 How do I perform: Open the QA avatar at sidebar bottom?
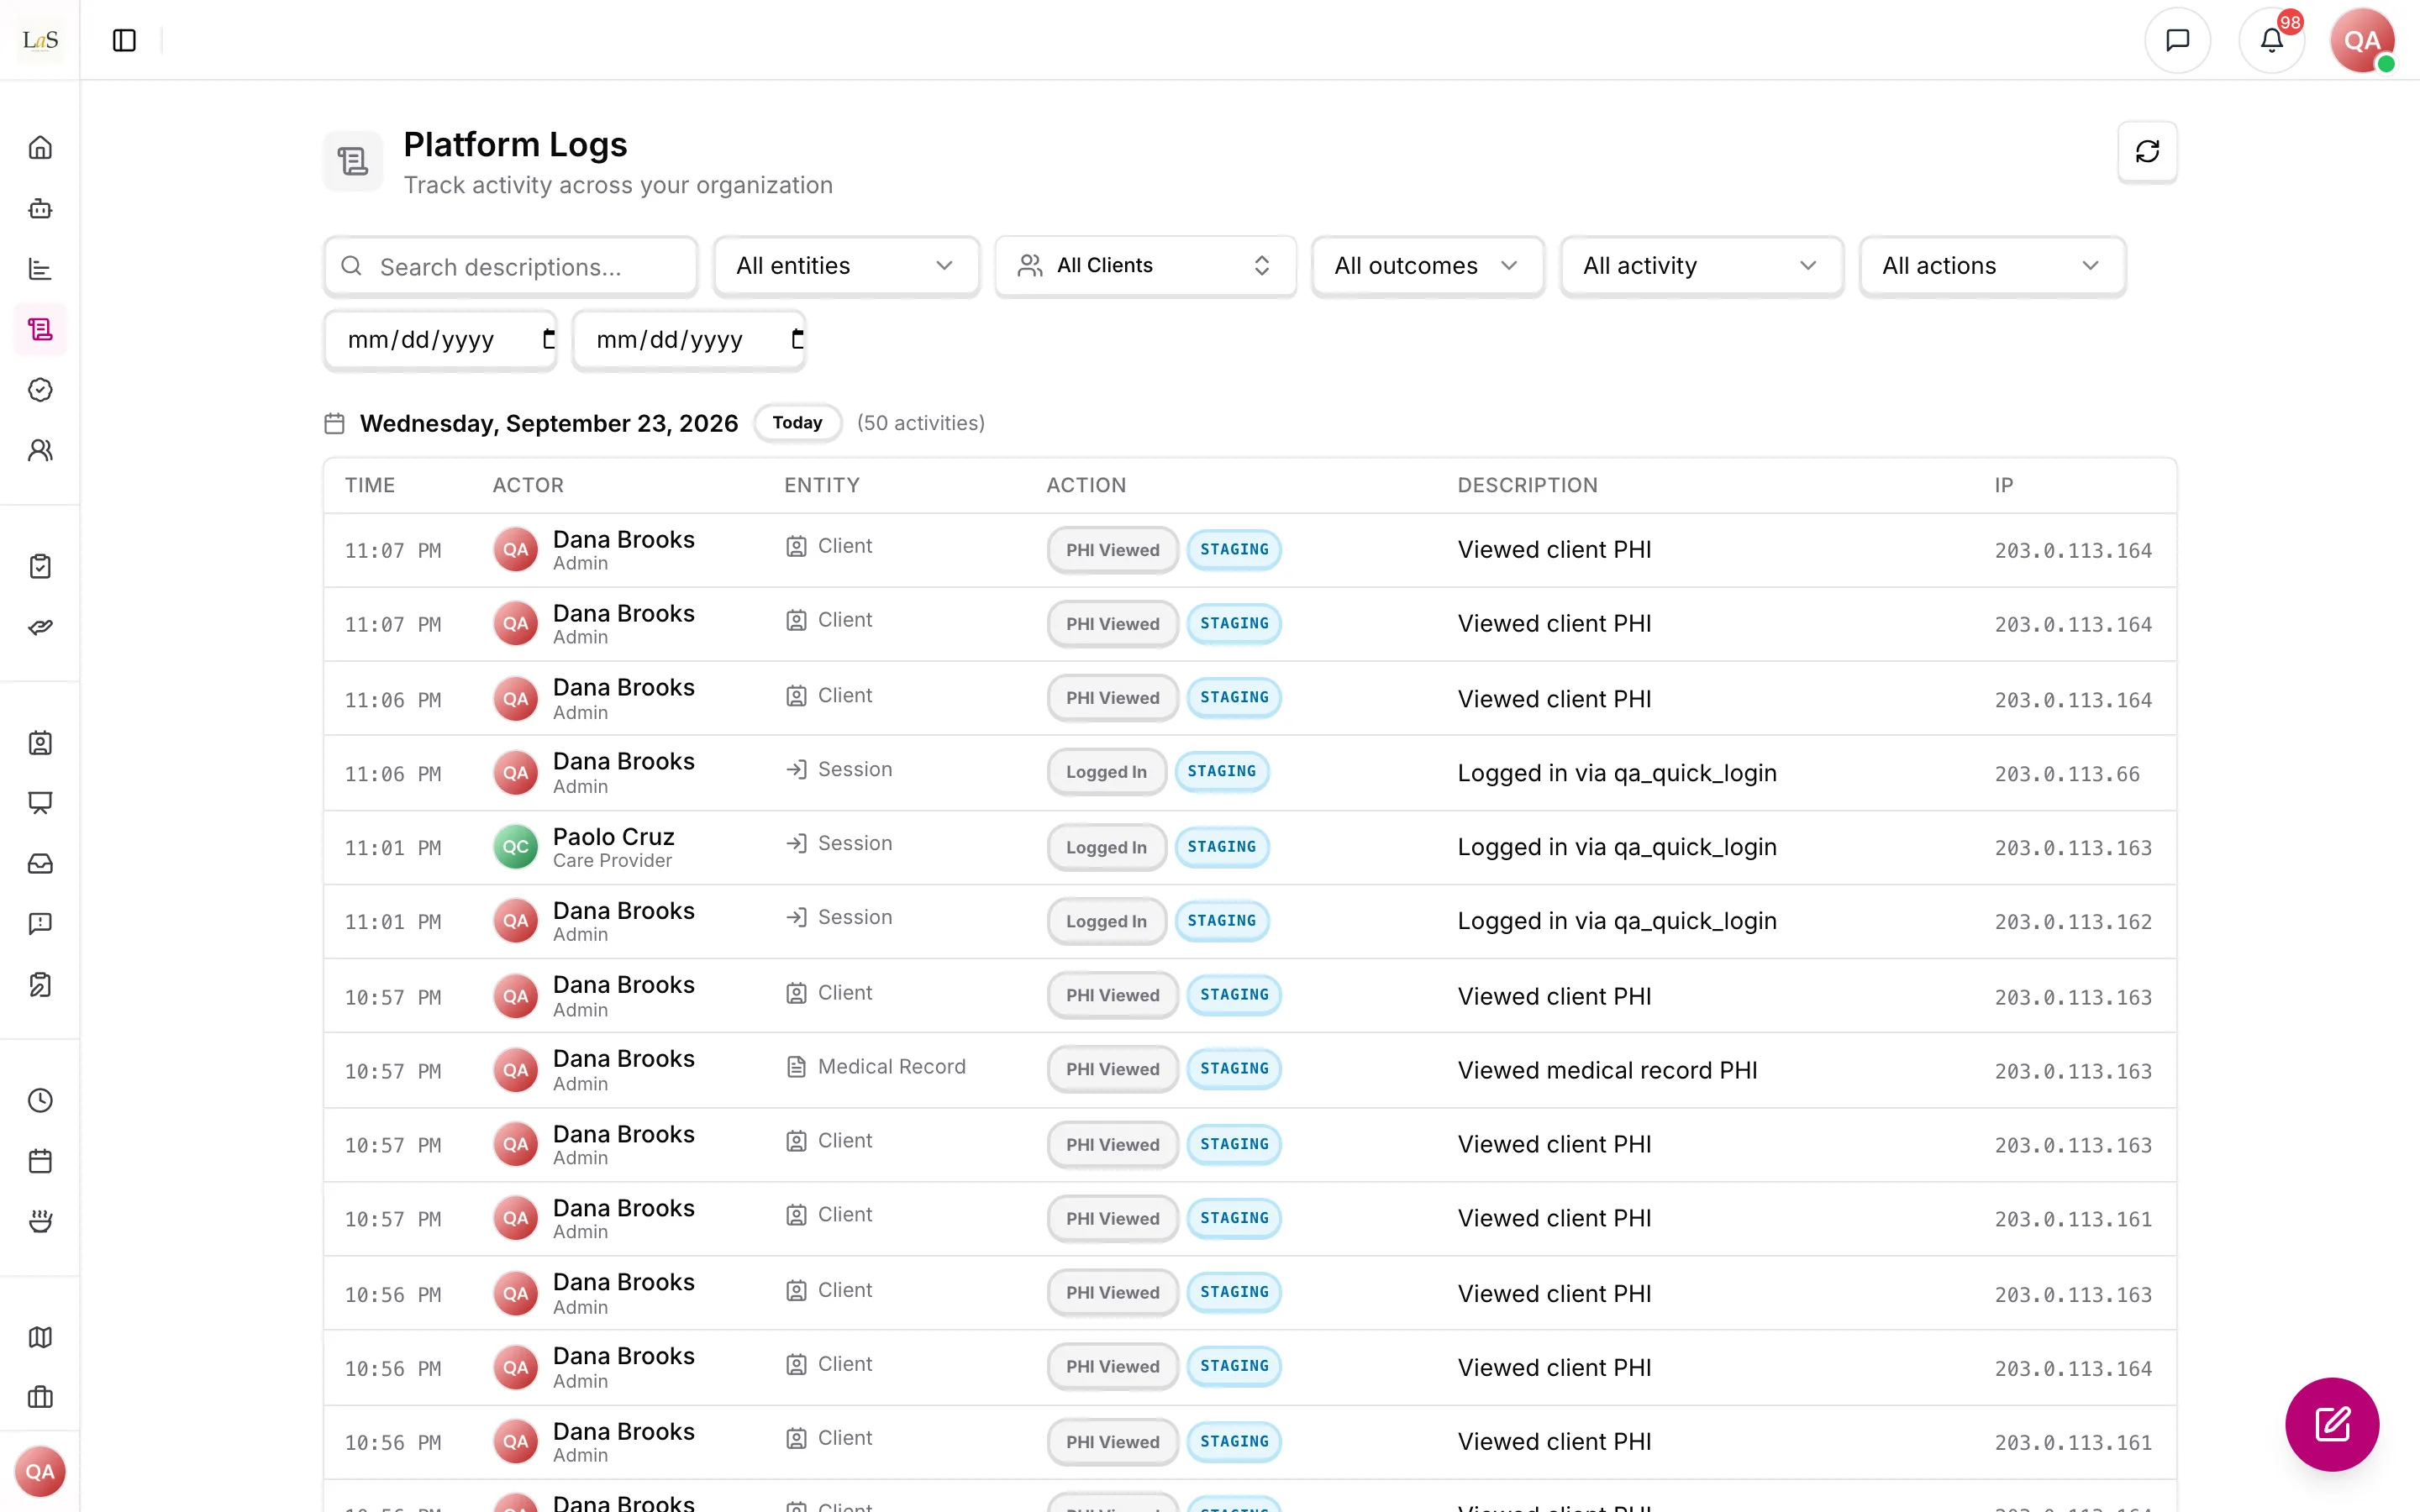[40, 1471]
